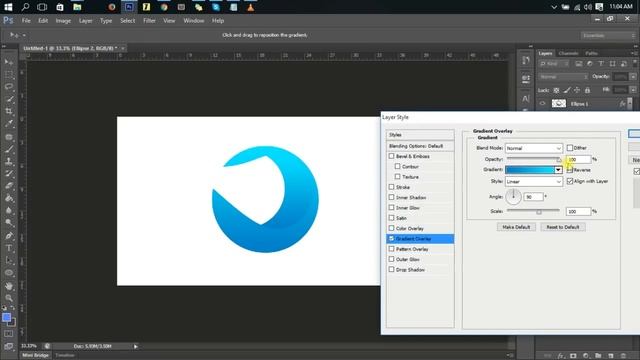
Task: Open the layer Opacity slider arrow
Action: (633, 77)
